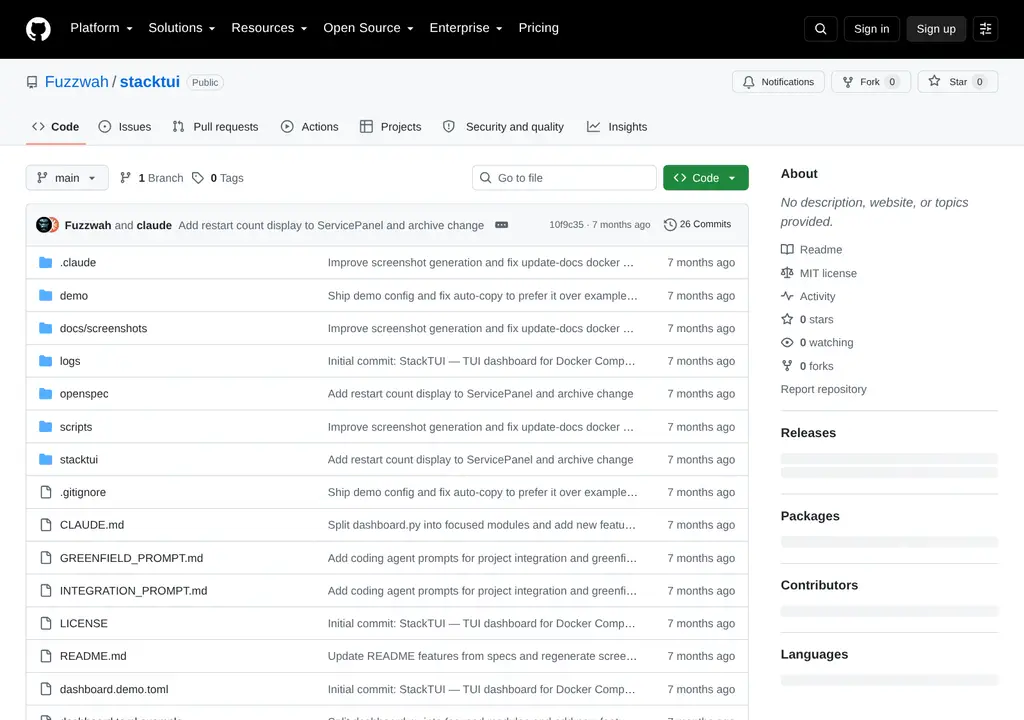Open the openspec folder

[84, 394]
